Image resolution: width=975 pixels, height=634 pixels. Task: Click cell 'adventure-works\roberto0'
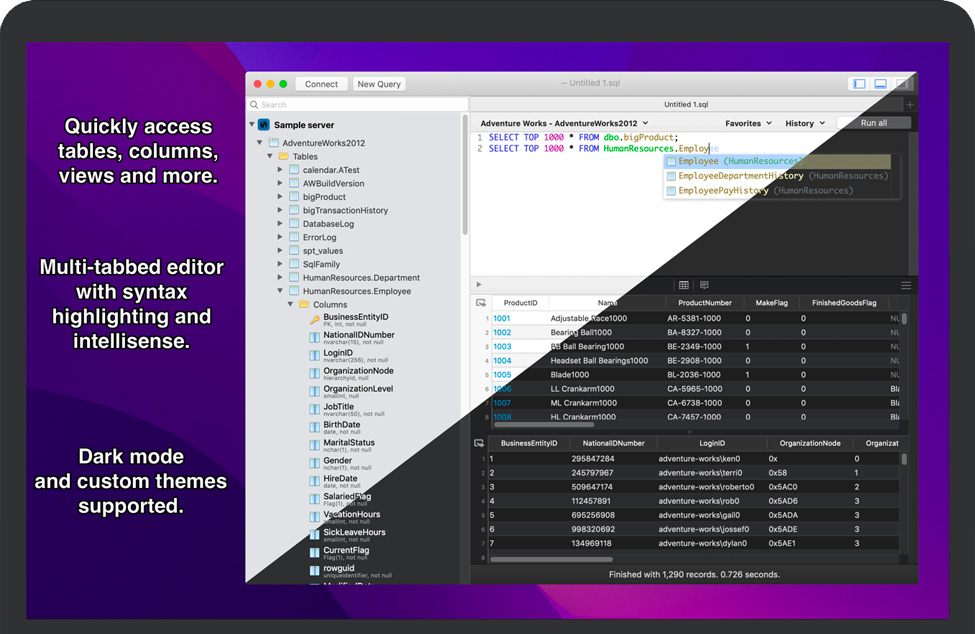[706, 487]
